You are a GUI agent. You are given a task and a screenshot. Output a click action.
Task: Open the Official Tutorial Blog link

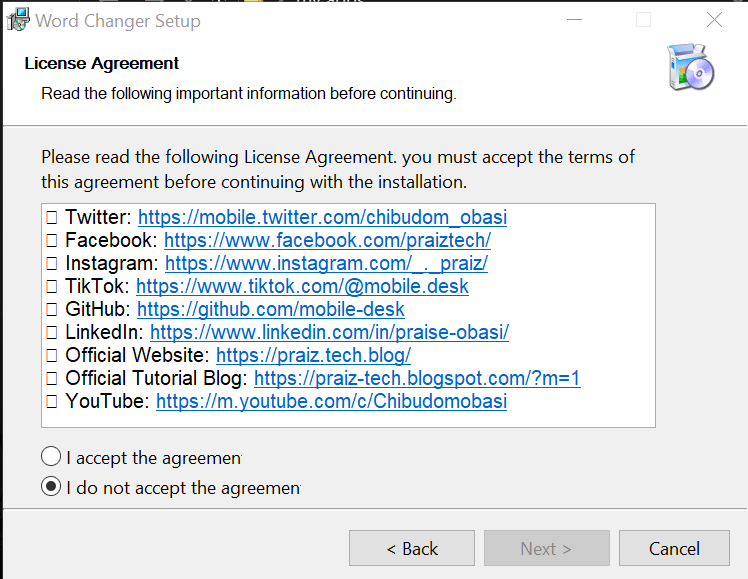(x=417, y=378)
